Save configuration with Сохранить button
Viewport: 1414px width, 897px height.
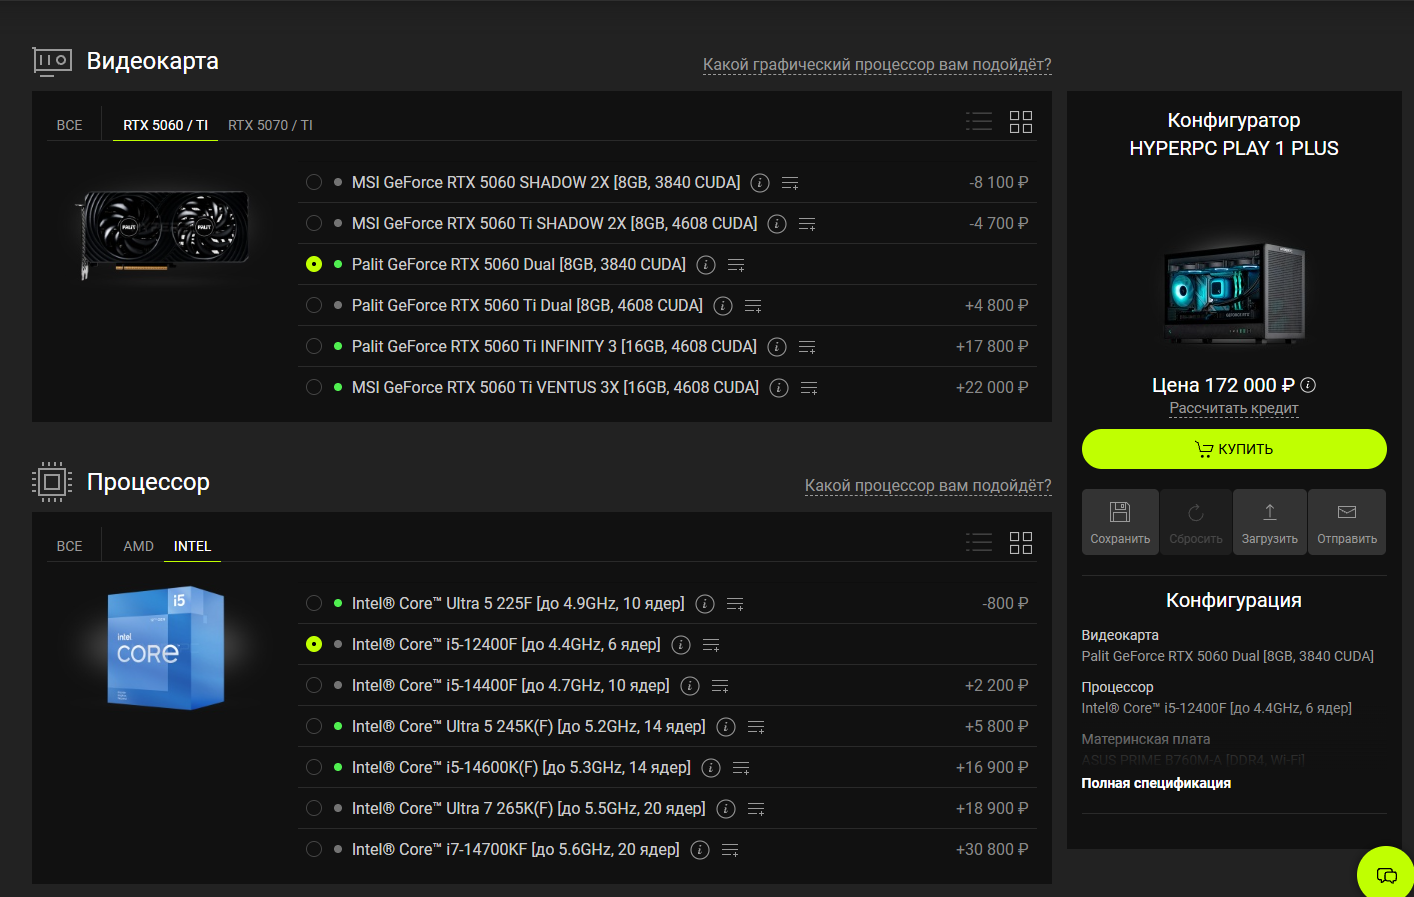click(1120, 522)
